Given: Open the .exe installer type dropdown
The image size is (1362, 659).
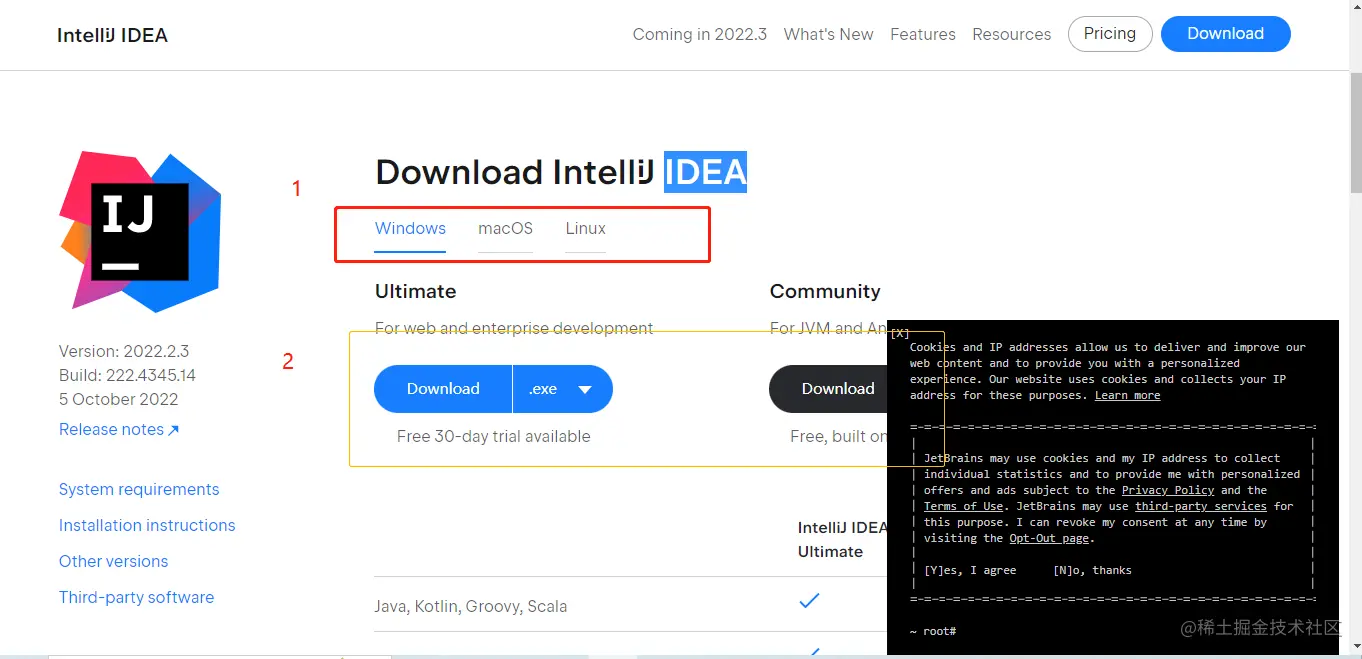Looking at the screenshot, I should tap(563, 389).
